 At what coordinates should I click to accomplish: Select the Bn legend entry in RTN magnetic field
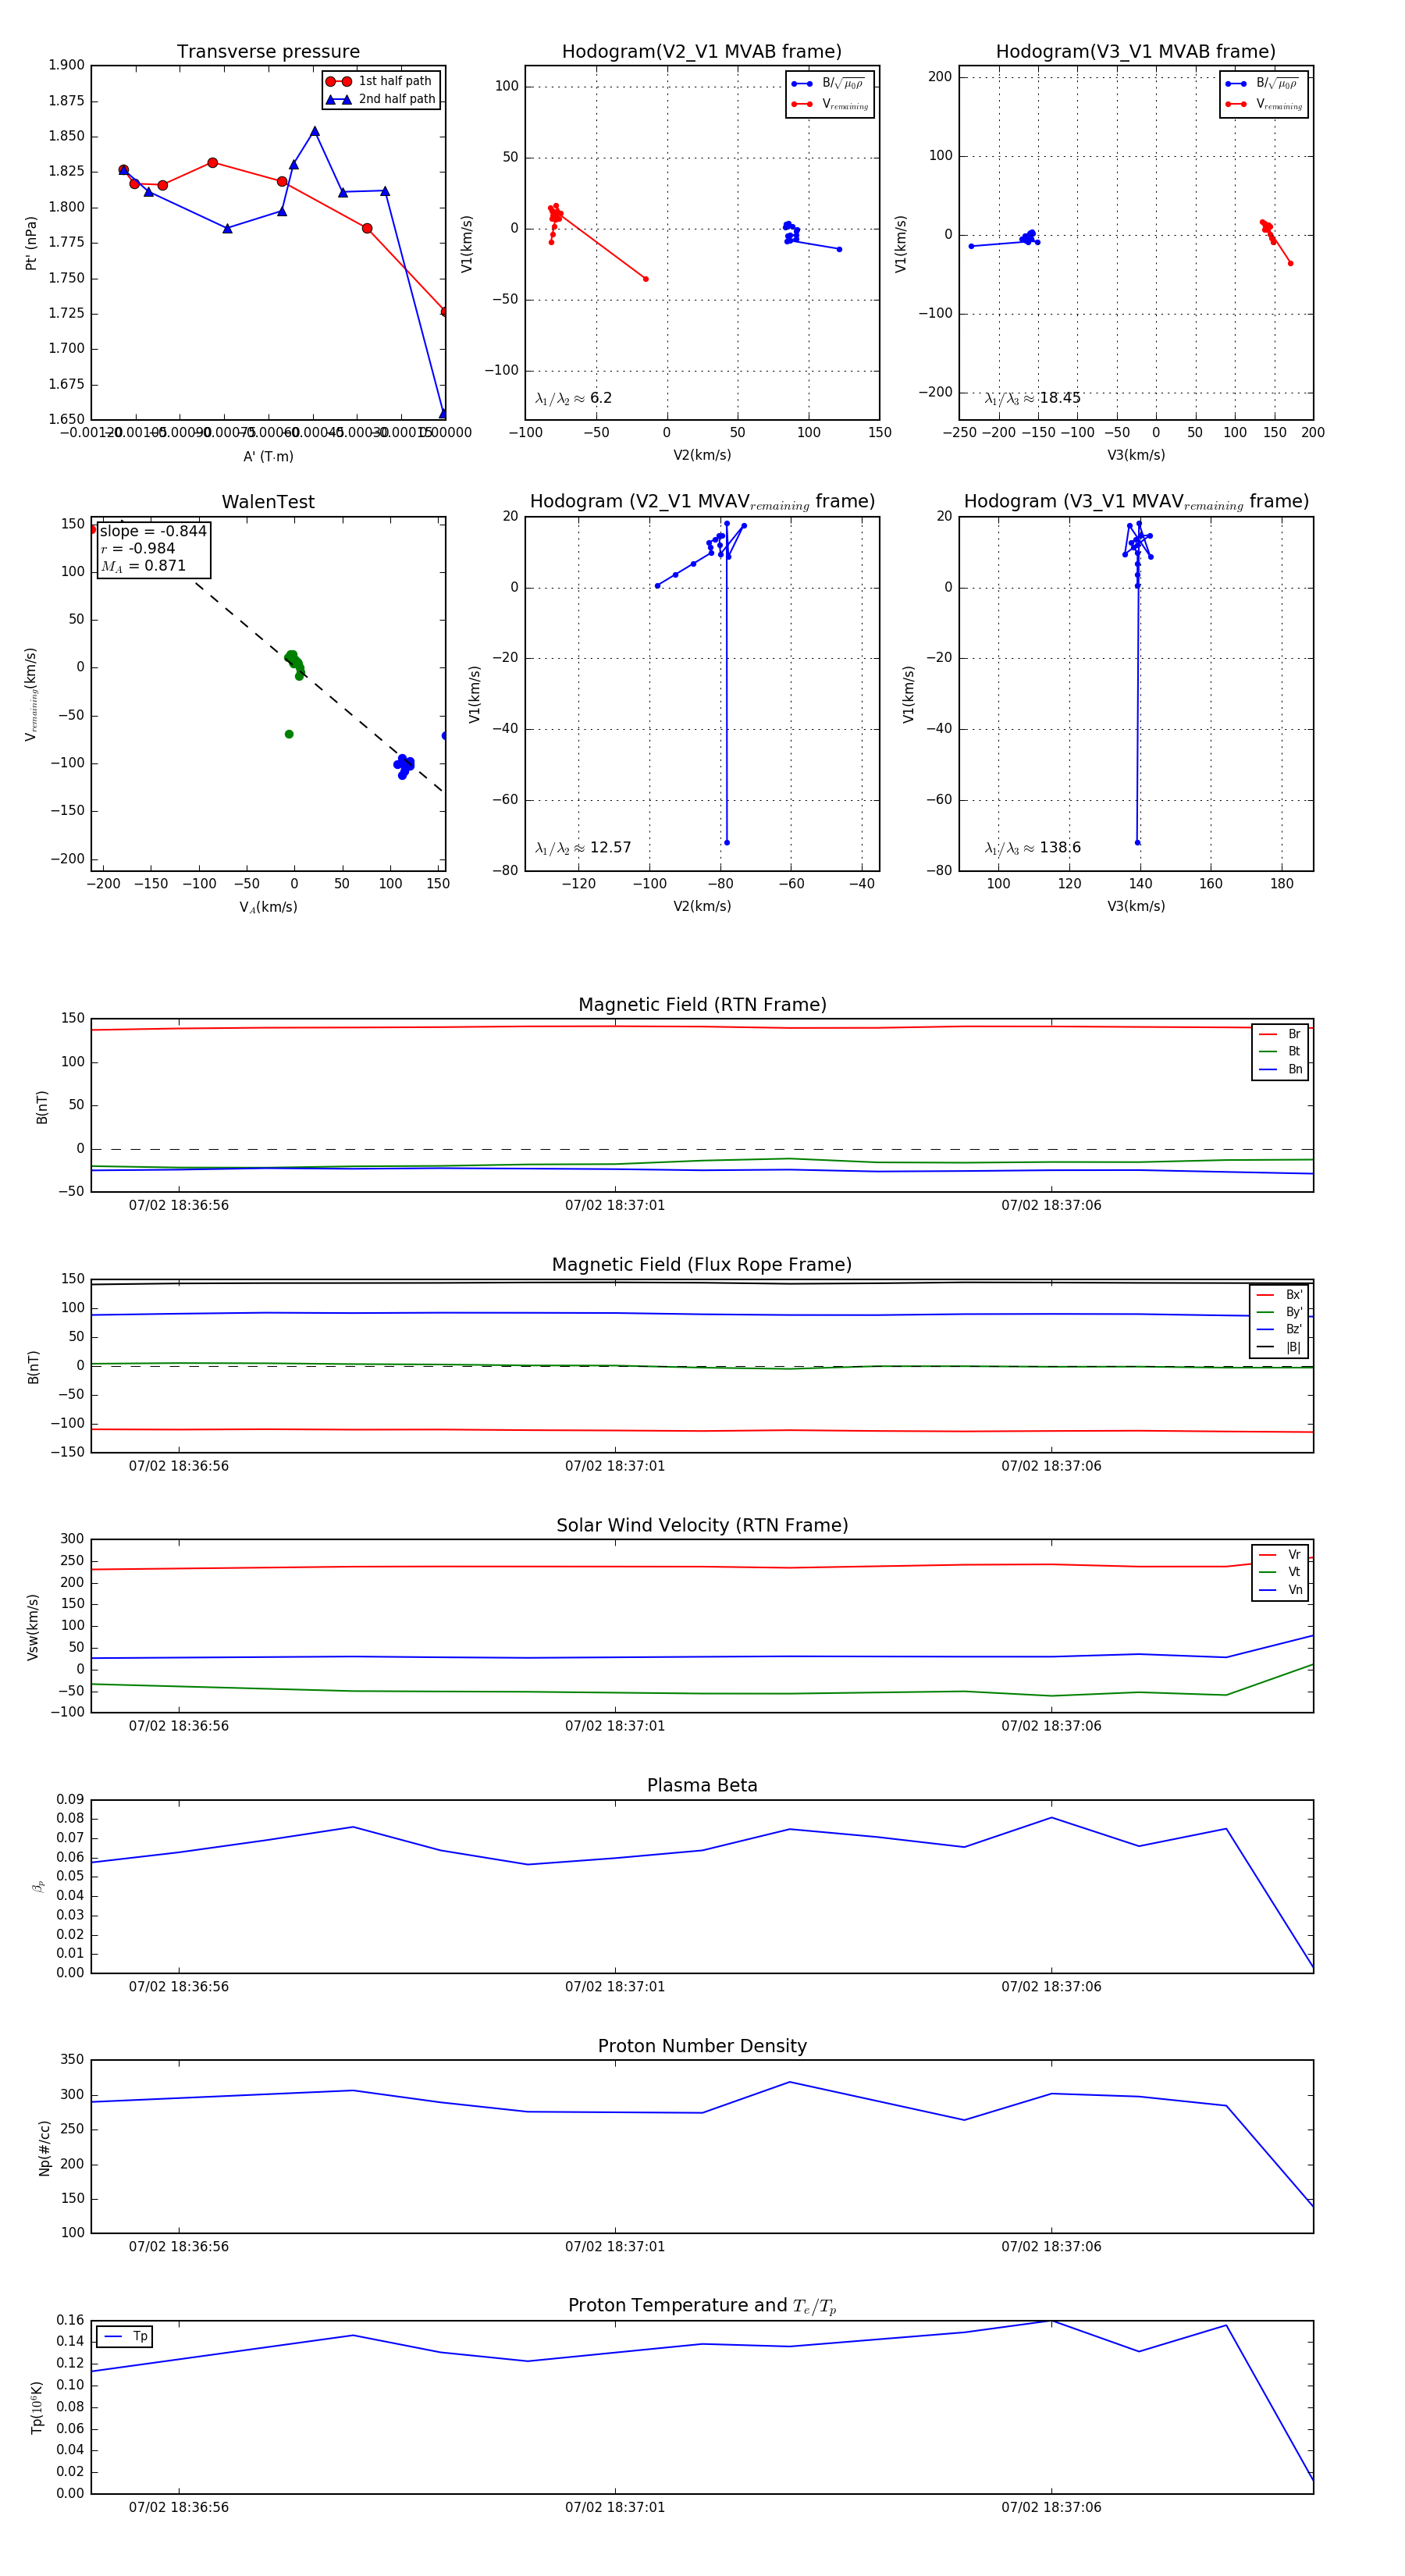point(1281,1069)
